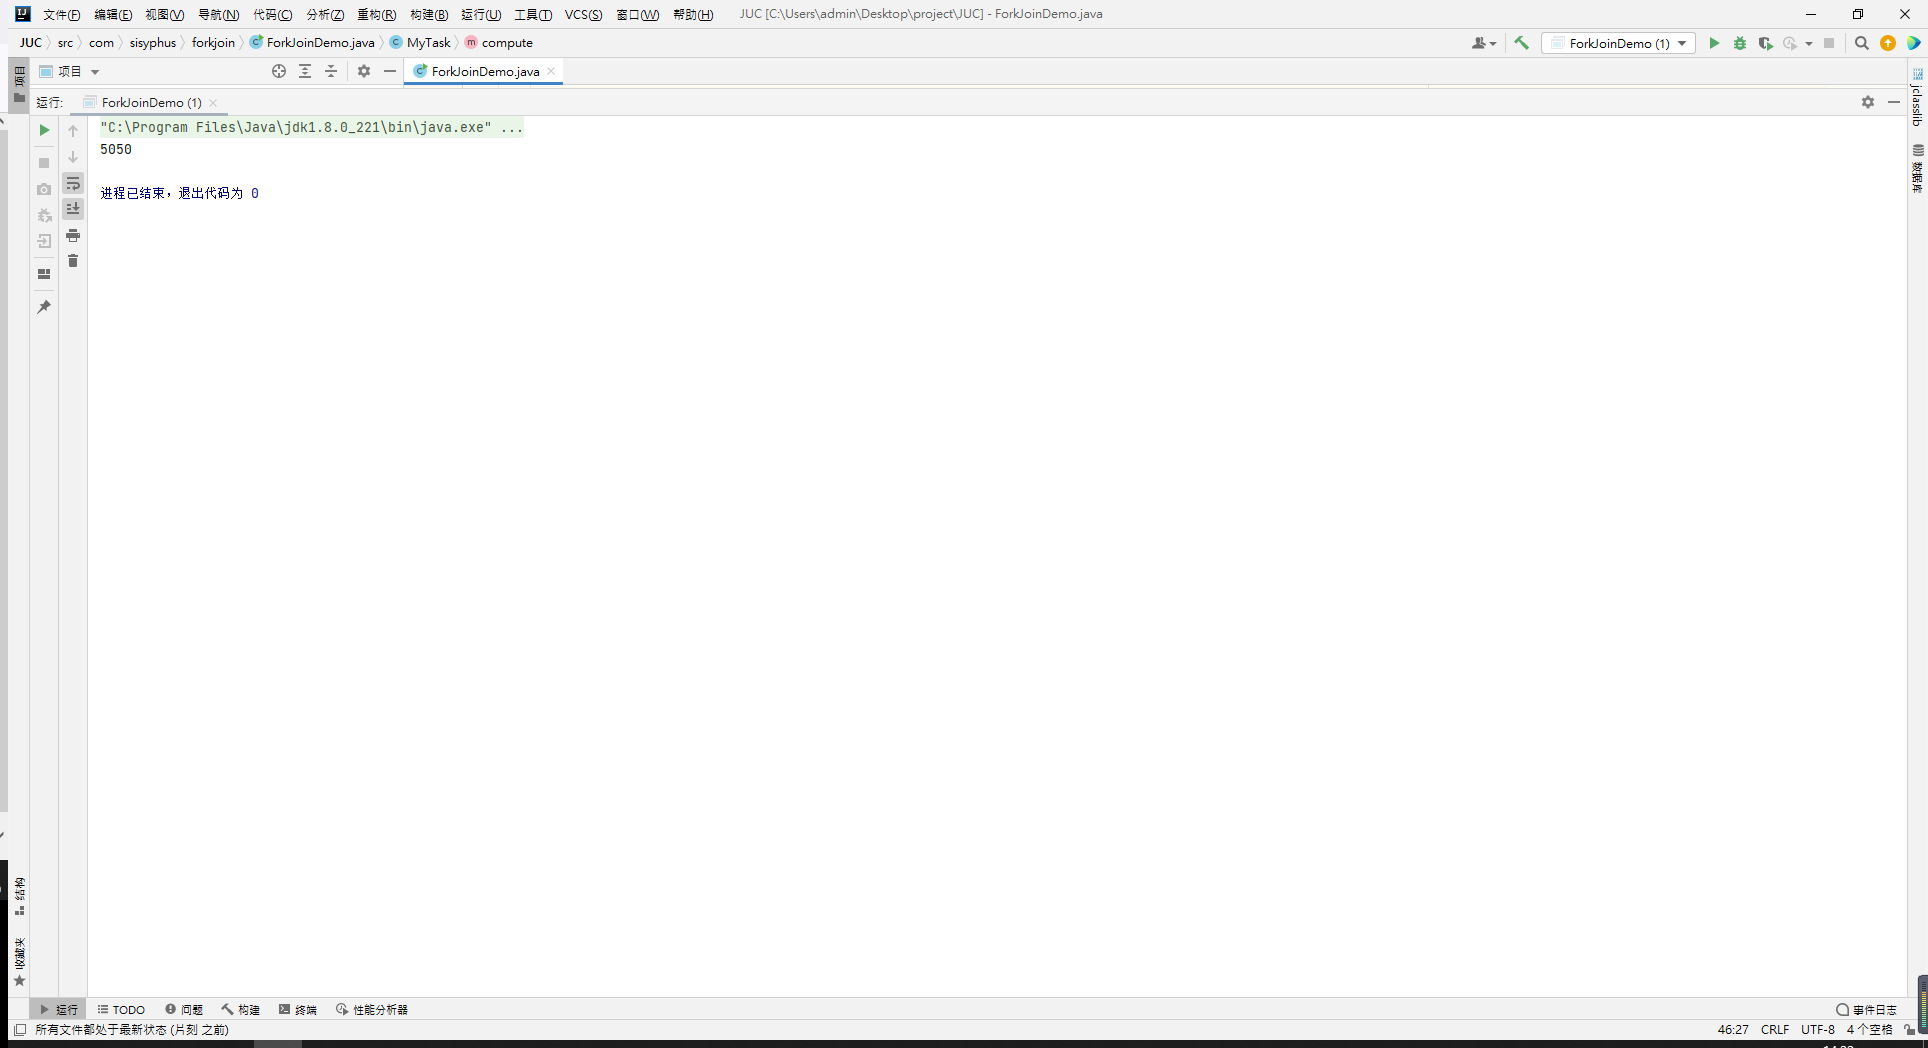
Task: Click forkjoin in the breadcrumb bar
Action: (214, 43)
